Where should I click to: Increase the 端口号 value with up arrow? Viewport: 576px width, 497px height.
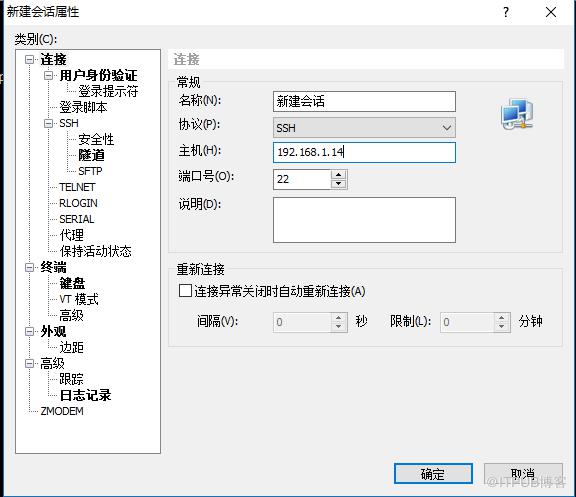339,174
